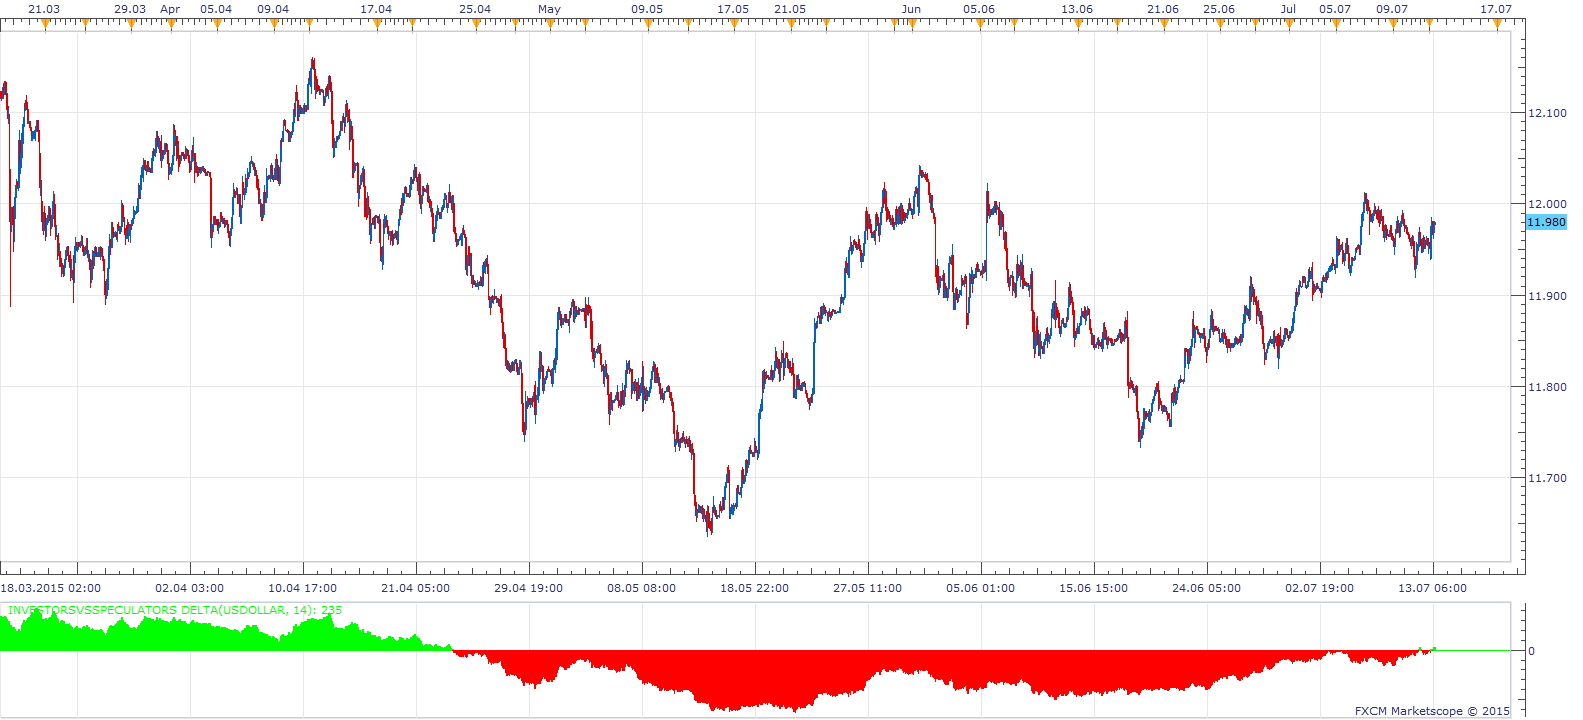Click the 29.03 date label on top axis

click(x=130, y=9)
